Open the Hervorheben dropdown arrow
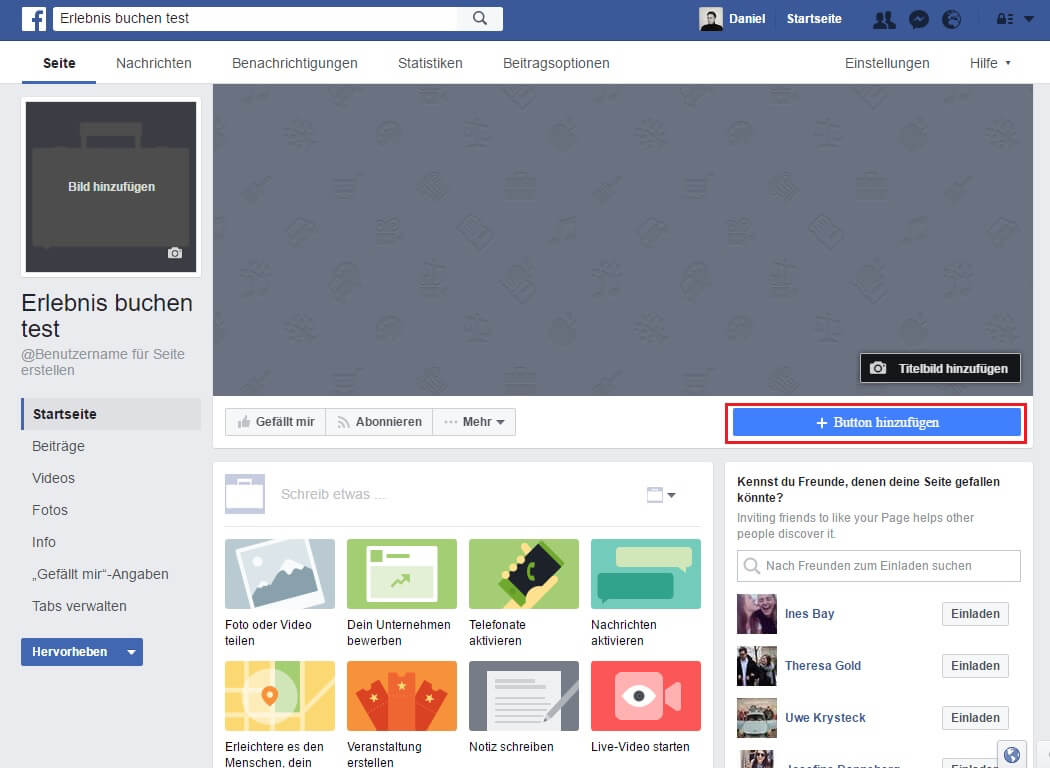 pyautogui.click(x=131, y=651)
